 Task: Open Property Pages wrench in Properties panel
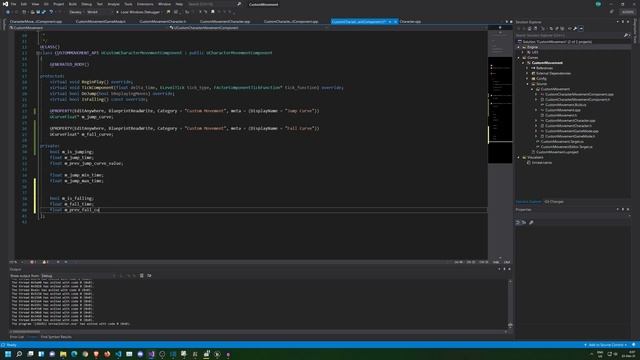pos(531,222)
